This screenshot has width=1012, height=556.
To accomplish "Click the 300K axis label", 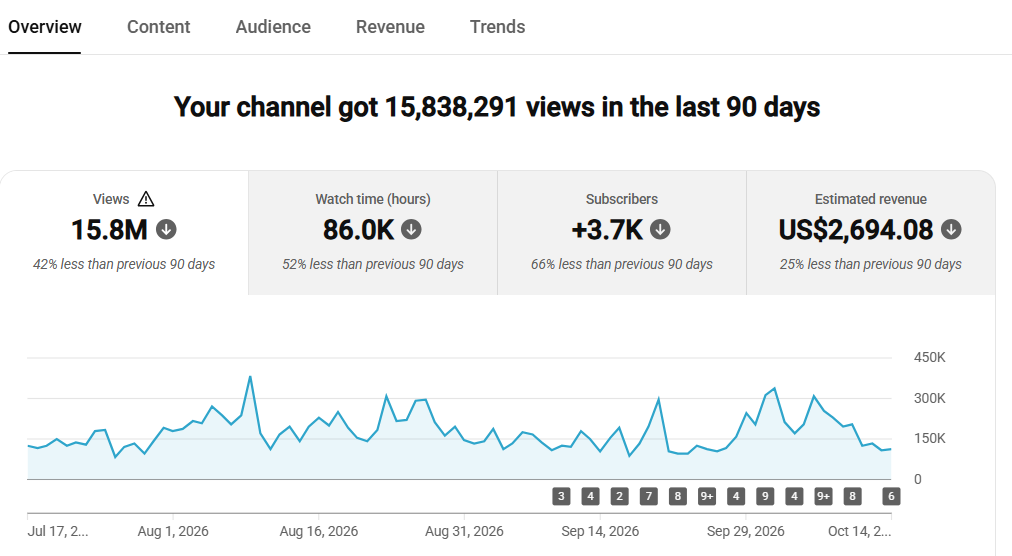I will pos(929,398).
